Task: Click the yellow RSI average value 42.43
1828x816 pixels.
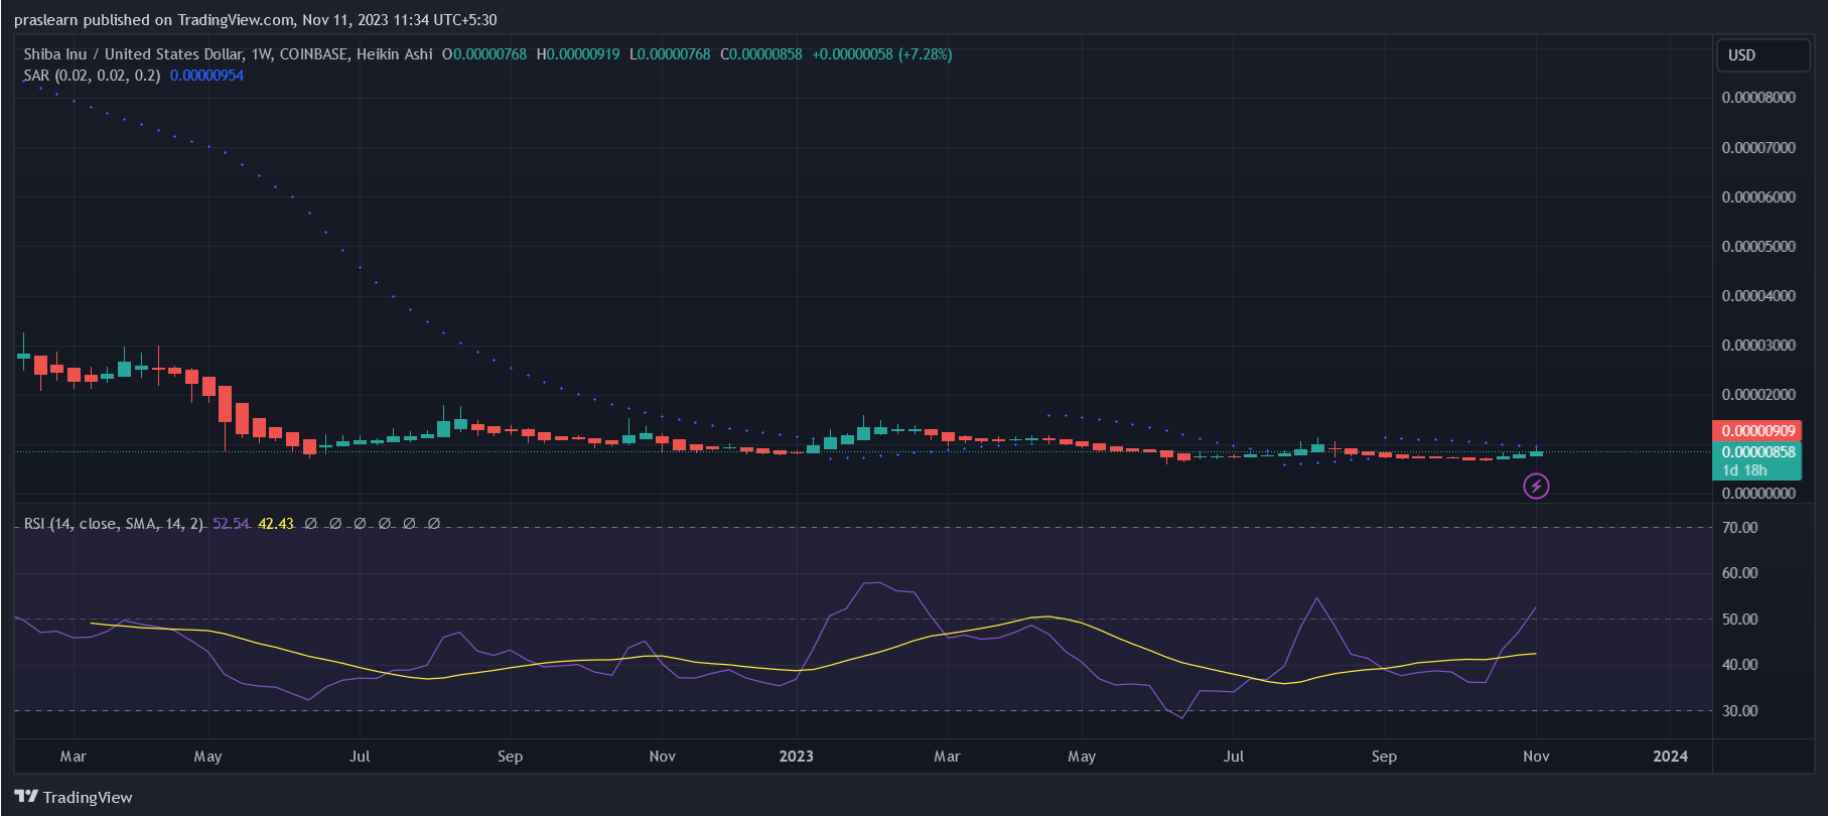Action: click(276, 523)
